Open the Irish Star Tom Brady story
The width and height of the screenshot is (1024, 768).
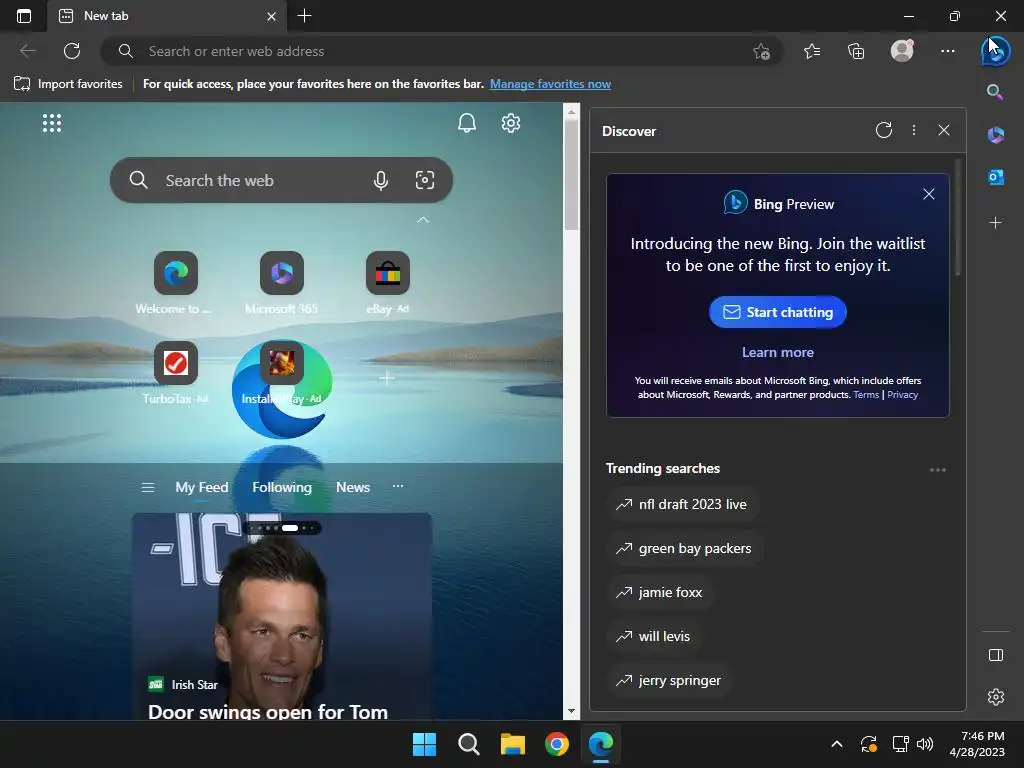point(281,616)
